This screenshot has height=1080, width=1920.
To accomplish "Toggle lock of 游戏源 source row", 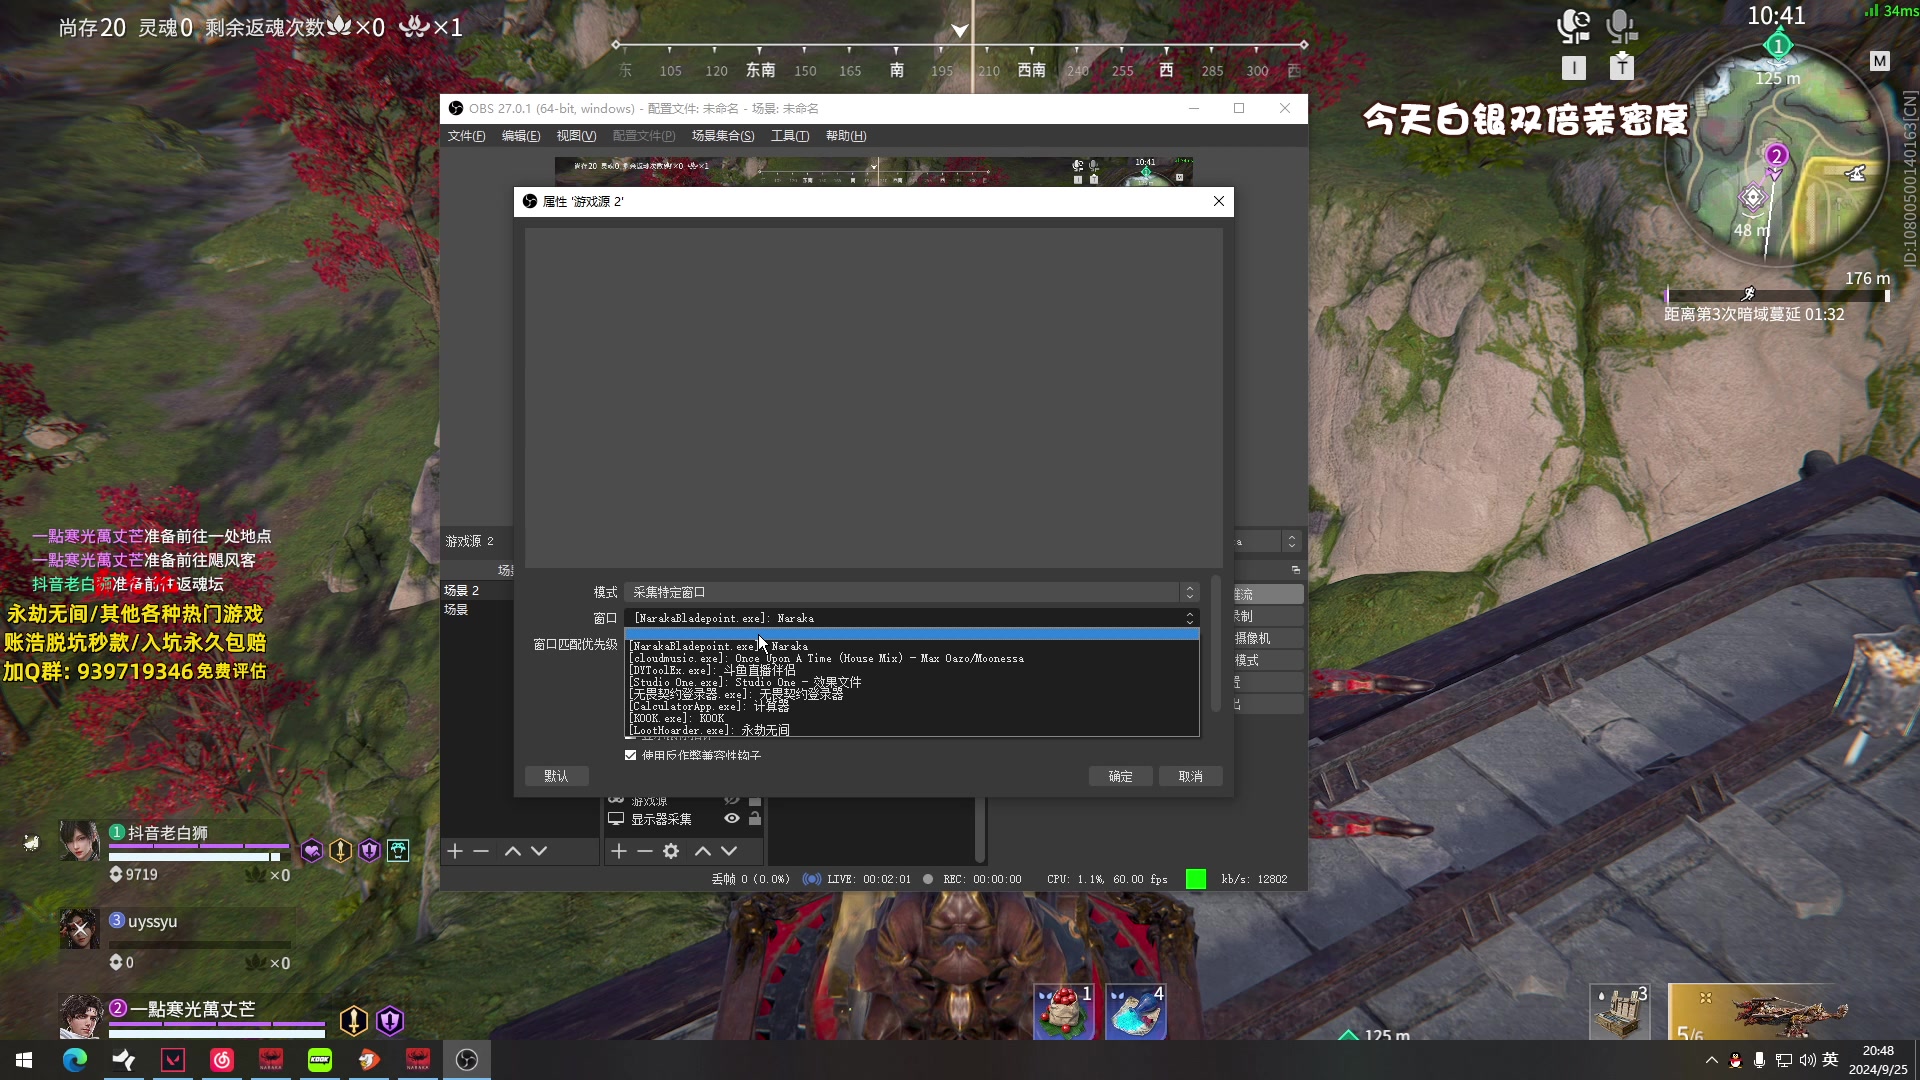I will (755, 801).
